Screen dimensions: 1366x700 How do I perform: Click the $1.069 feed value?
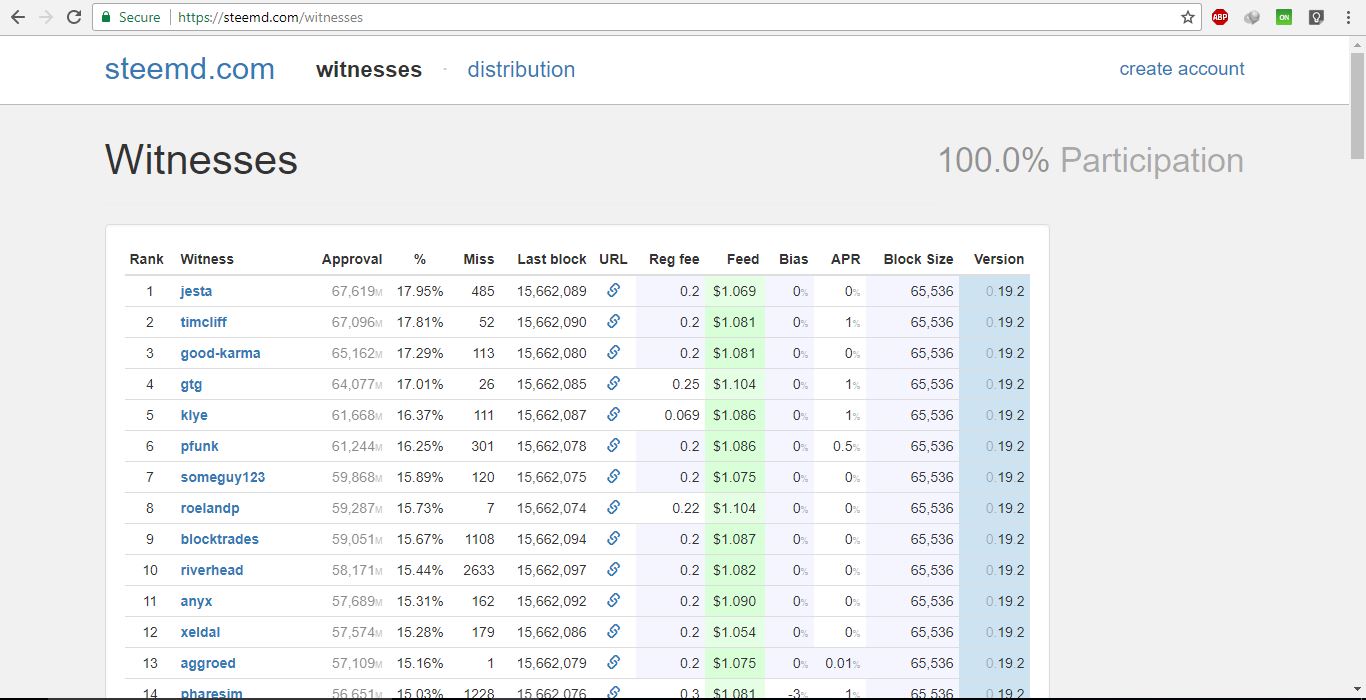tap(735, 292)
